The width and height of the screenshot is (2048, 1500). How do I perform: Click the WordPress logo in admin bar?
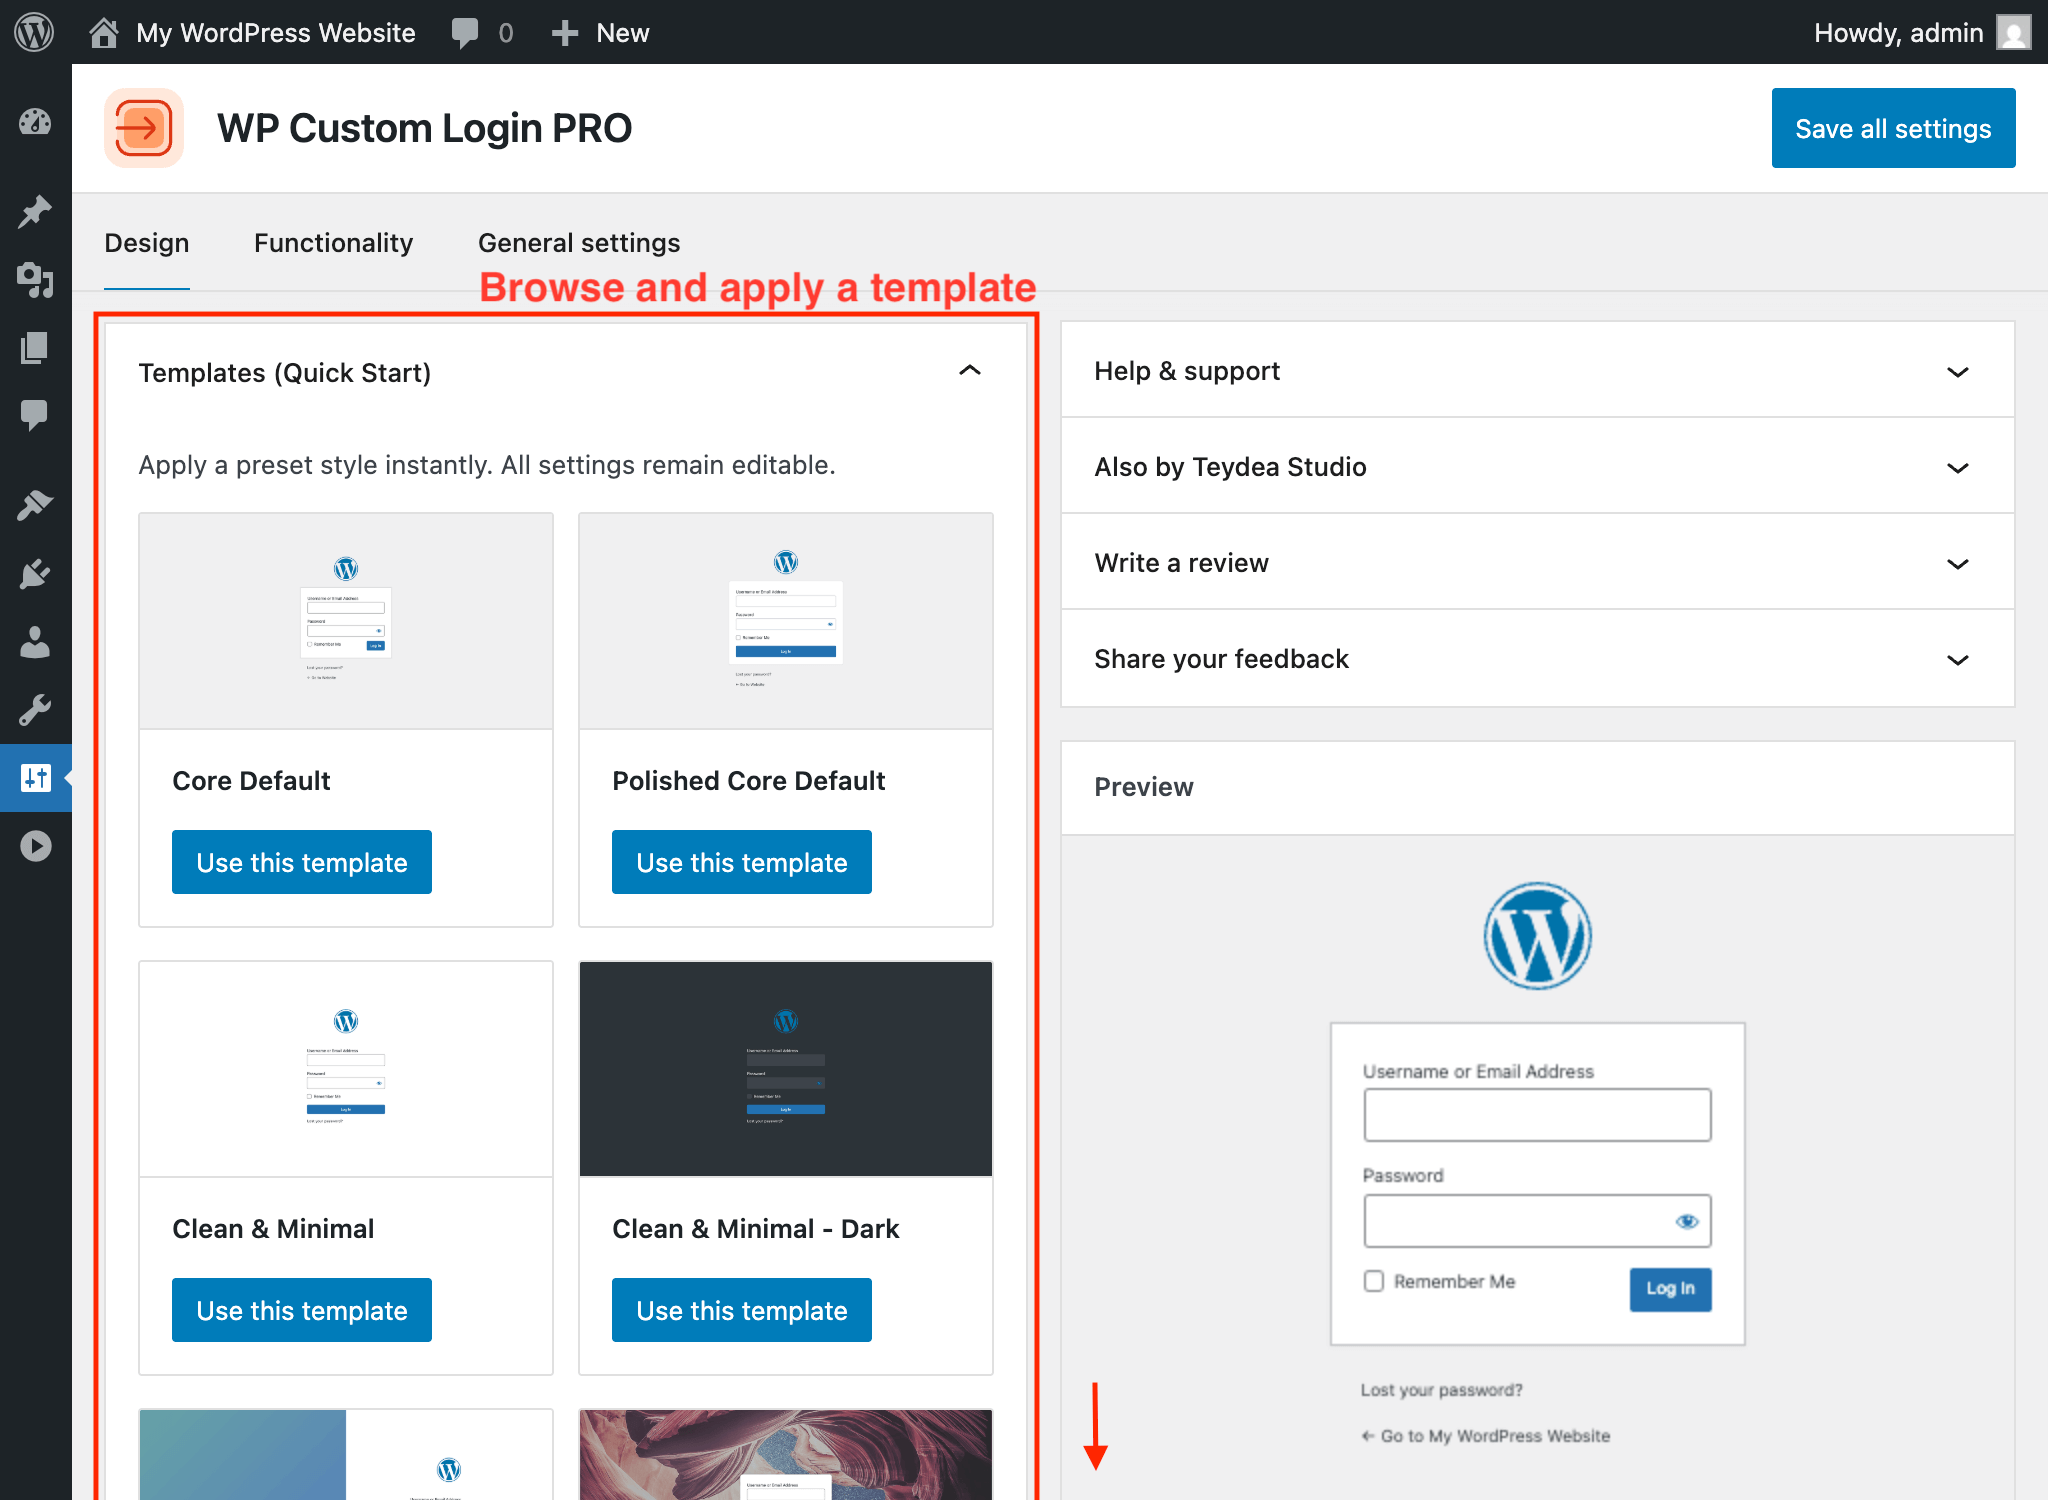(35, 31)
